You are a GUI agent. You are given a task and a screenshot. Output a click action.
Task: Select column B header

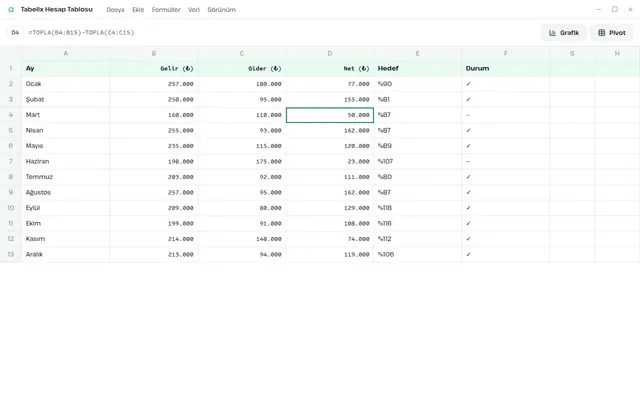click(153, 53)
